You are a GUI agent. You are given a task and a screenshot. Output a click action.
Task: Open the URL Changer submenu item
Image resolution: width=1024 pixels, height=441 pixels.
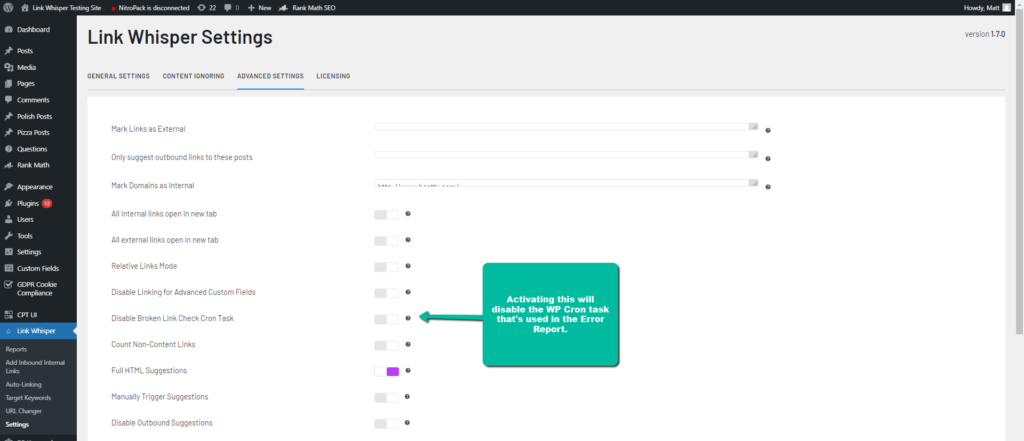click(24, 411)
